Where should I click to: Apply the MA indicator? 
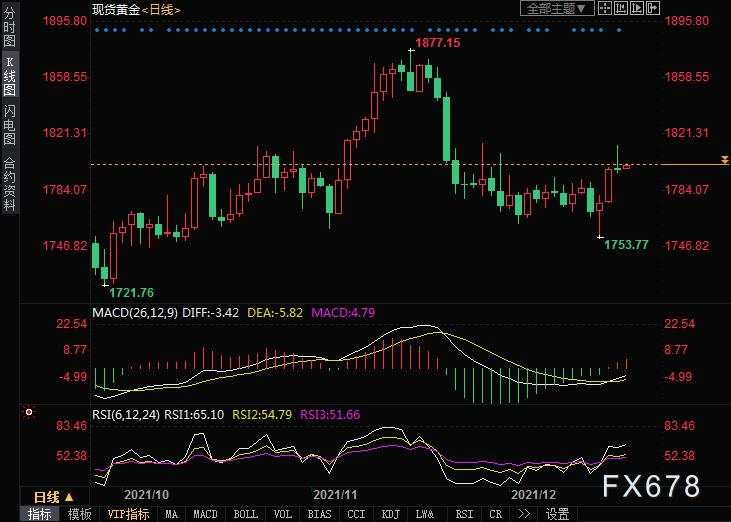(171, 514)
